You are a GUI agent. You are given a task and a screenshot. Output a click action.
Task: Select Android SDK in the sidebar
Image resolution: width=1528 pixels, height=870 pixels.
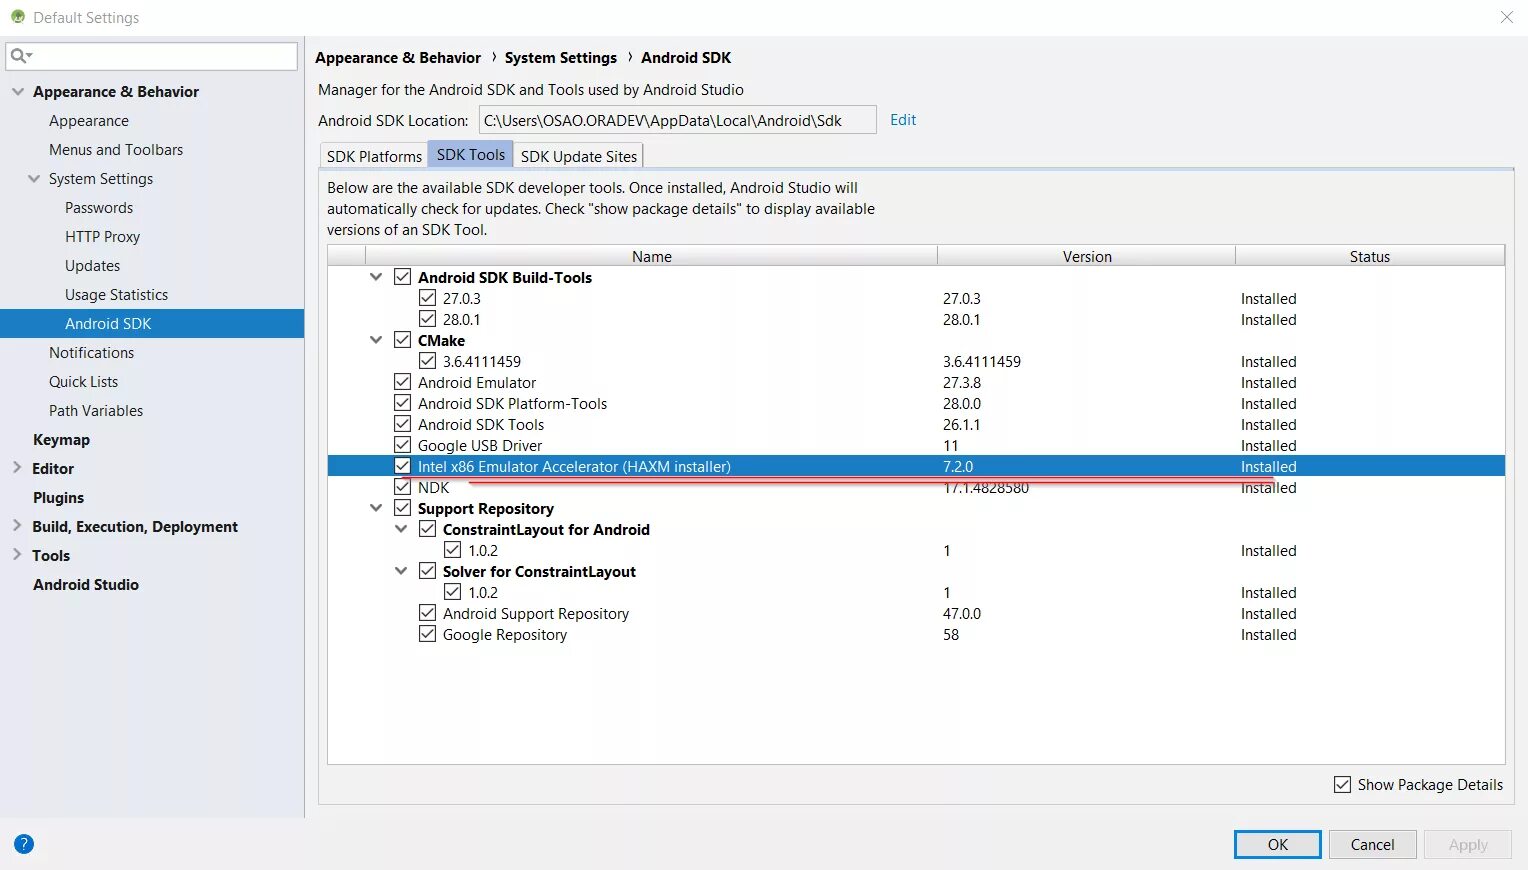(x=152, y=323)
